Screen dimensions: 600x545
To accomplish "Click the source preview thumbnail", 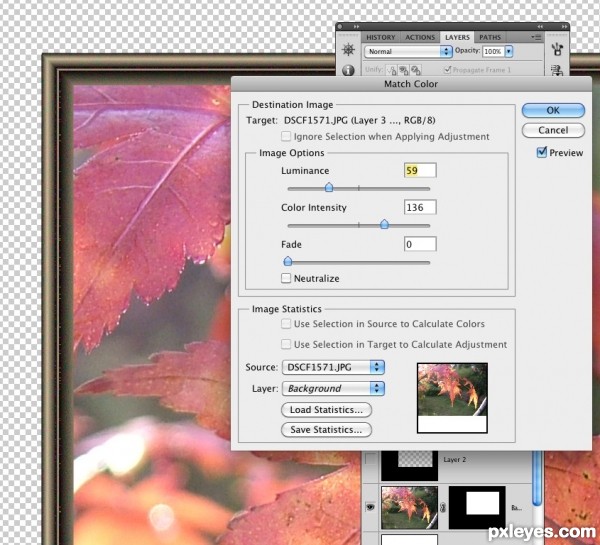I will 452,398.
